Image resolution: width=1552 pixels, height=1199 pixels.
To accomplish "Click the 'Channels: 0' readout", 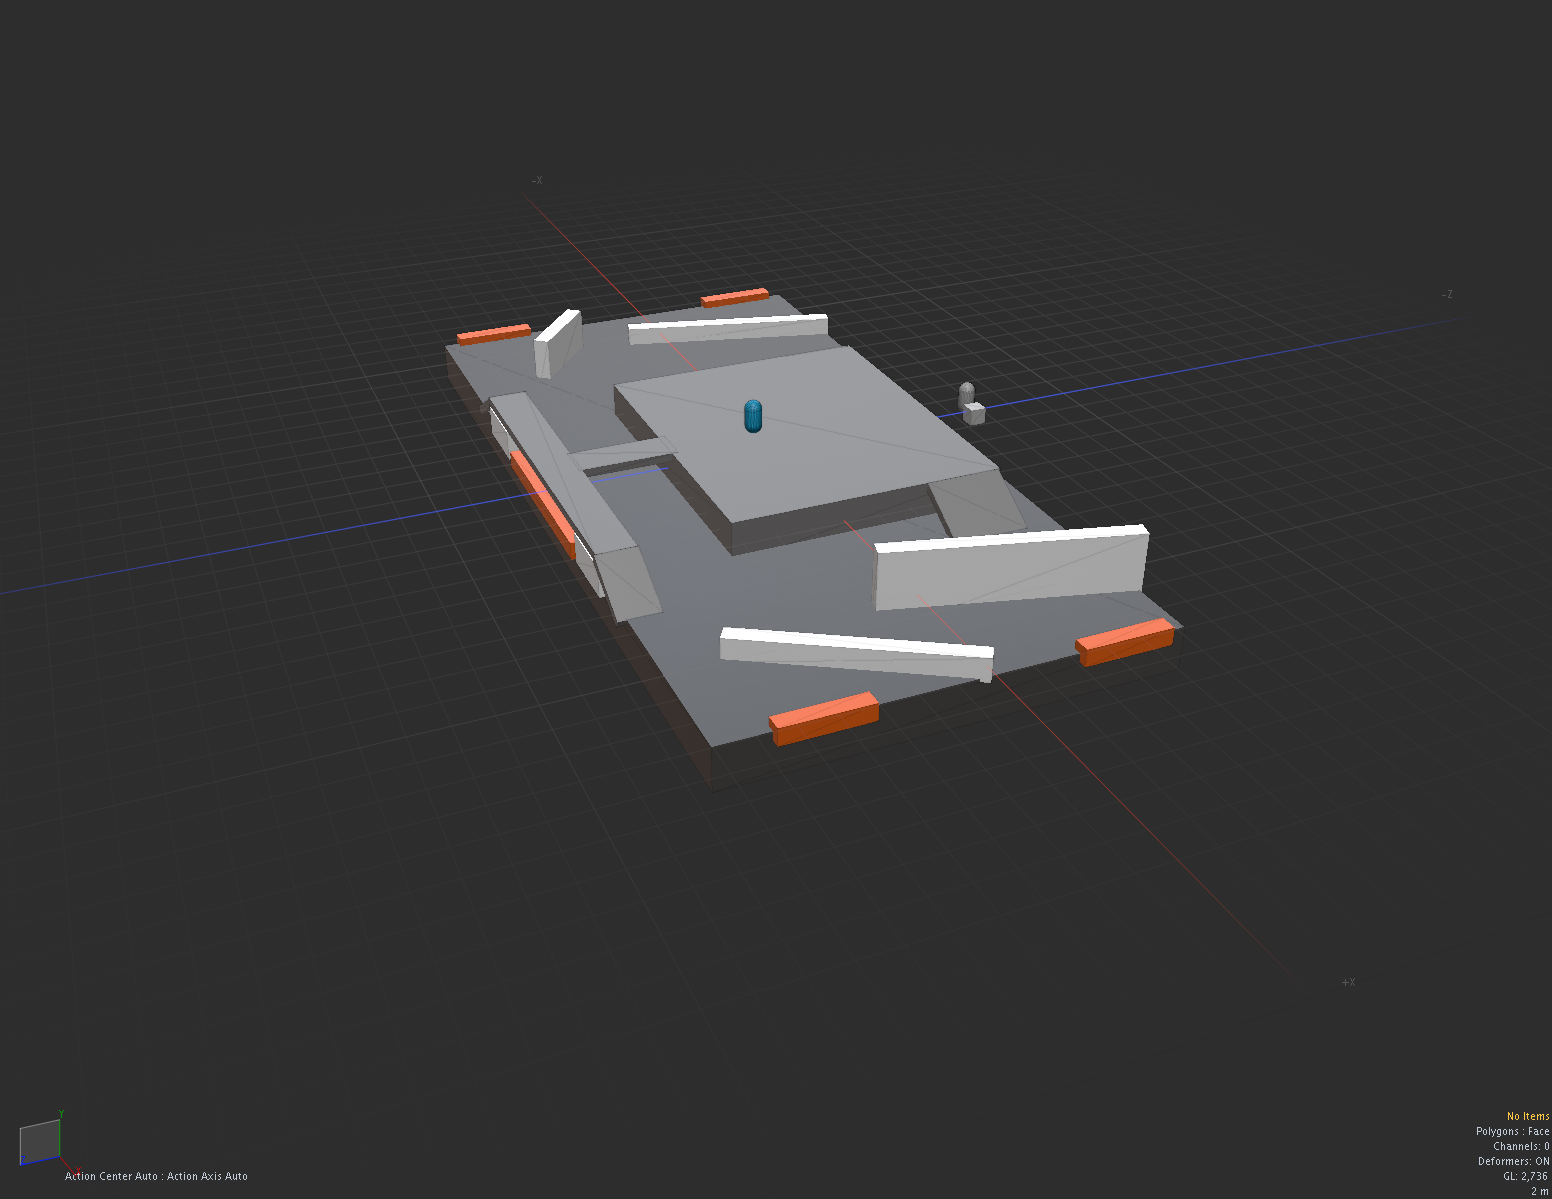I will 1521,1146.
